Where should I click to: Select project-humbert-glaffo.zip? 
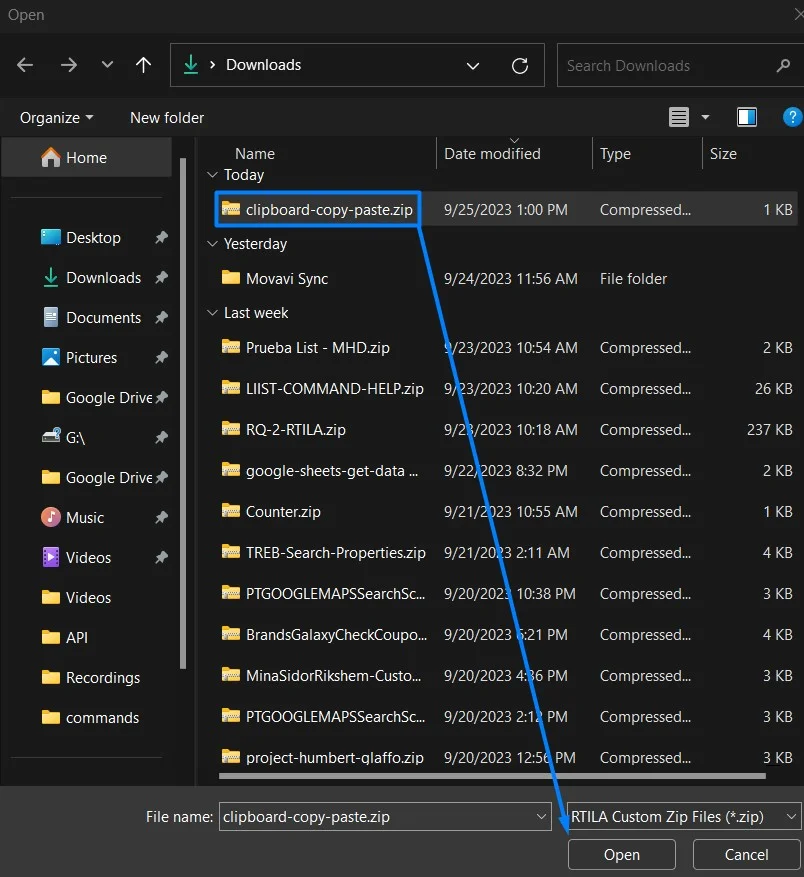point(335,758)
